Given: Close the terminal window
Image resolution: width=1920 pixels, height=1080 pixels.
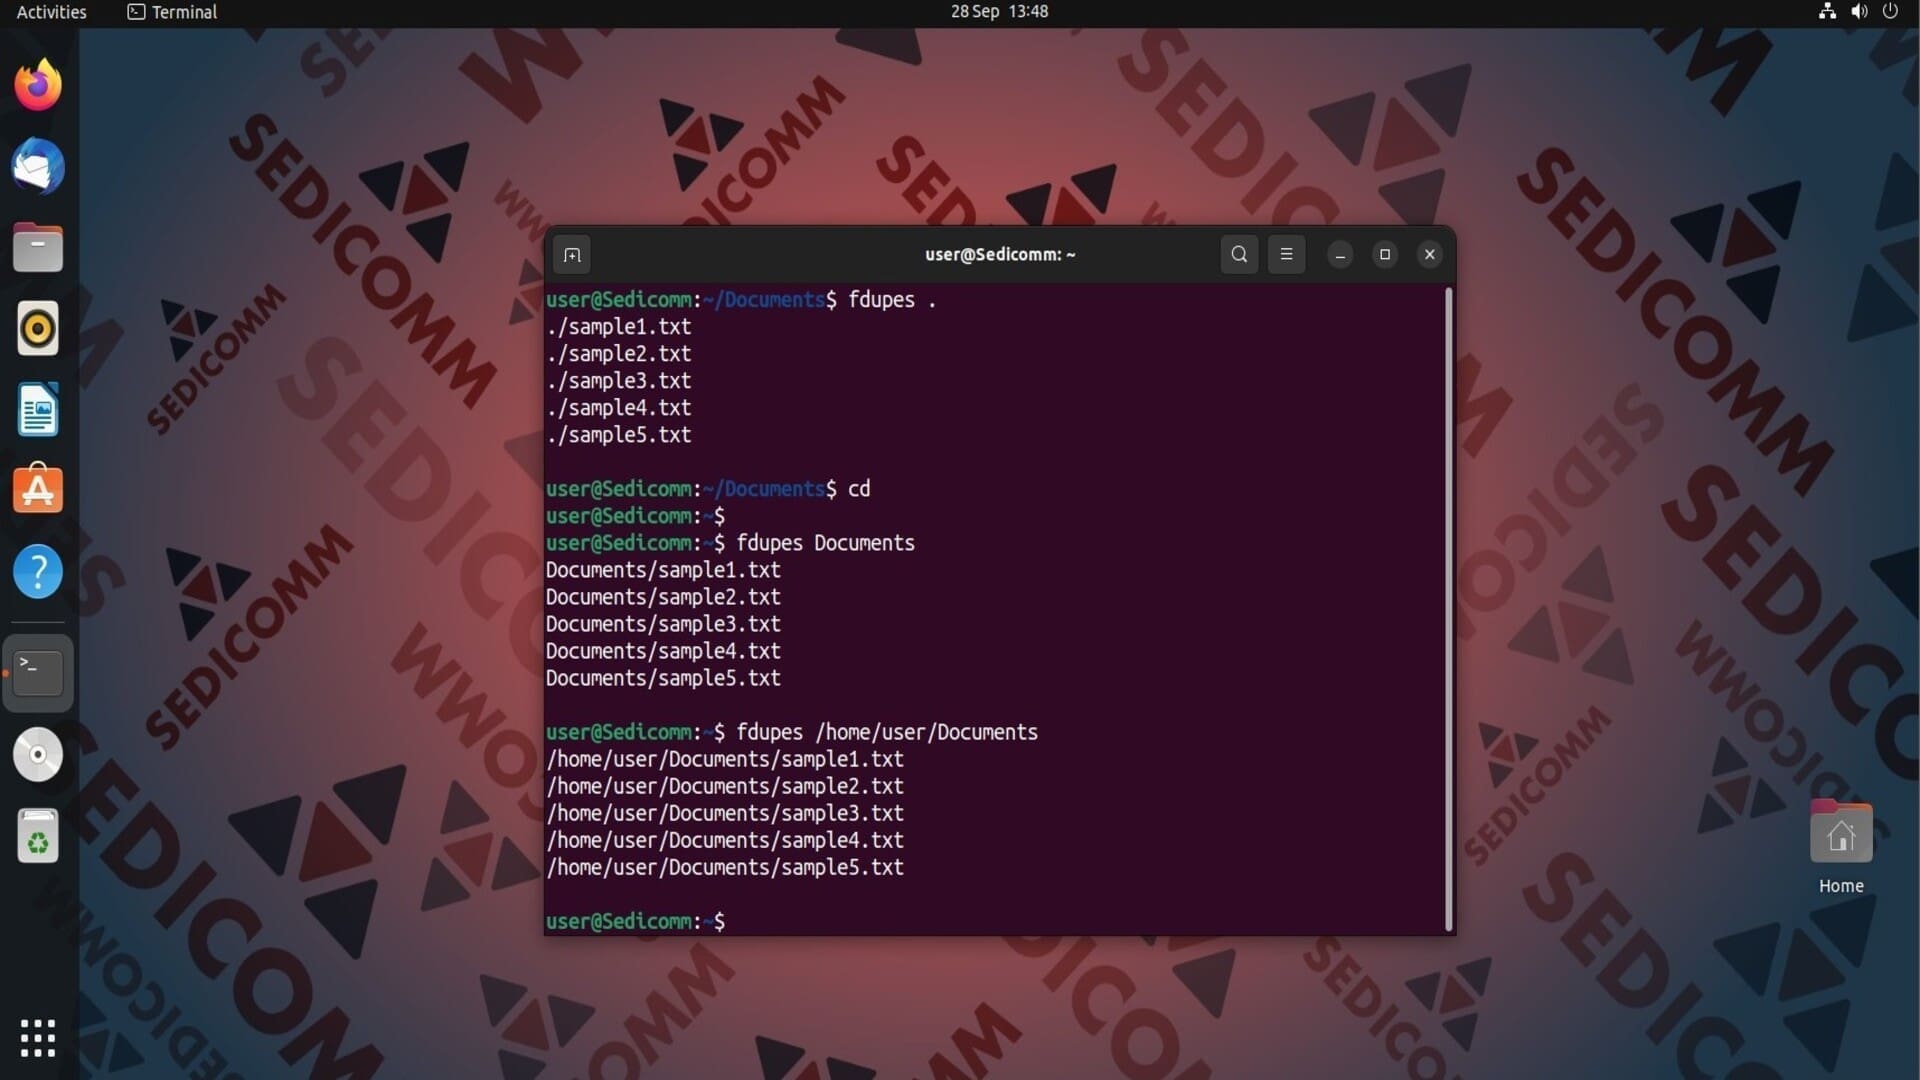Looking at the screenshot, I should [1430, 255].
